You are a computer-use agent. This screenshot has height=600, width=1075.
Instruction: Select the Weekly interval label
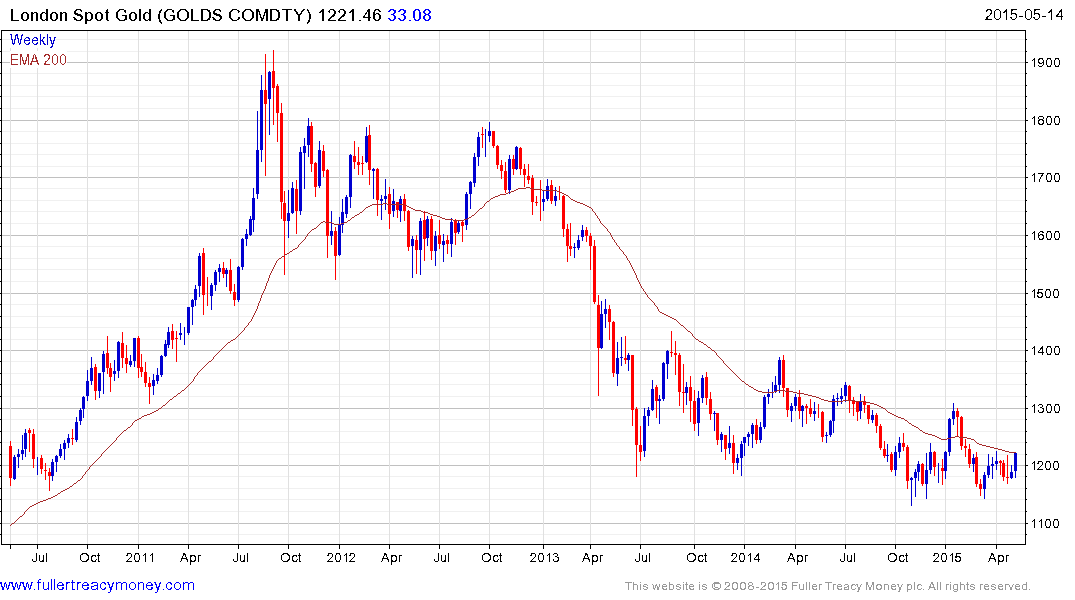(x=33, y=40)
